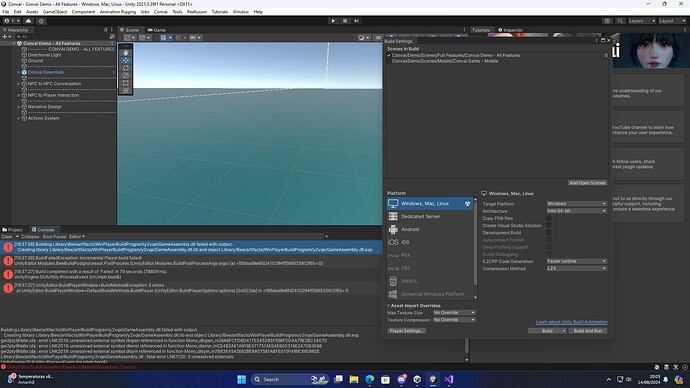Select the Rect transform tool
This screenshot has height=388, width=690.
tap(126, 83)
